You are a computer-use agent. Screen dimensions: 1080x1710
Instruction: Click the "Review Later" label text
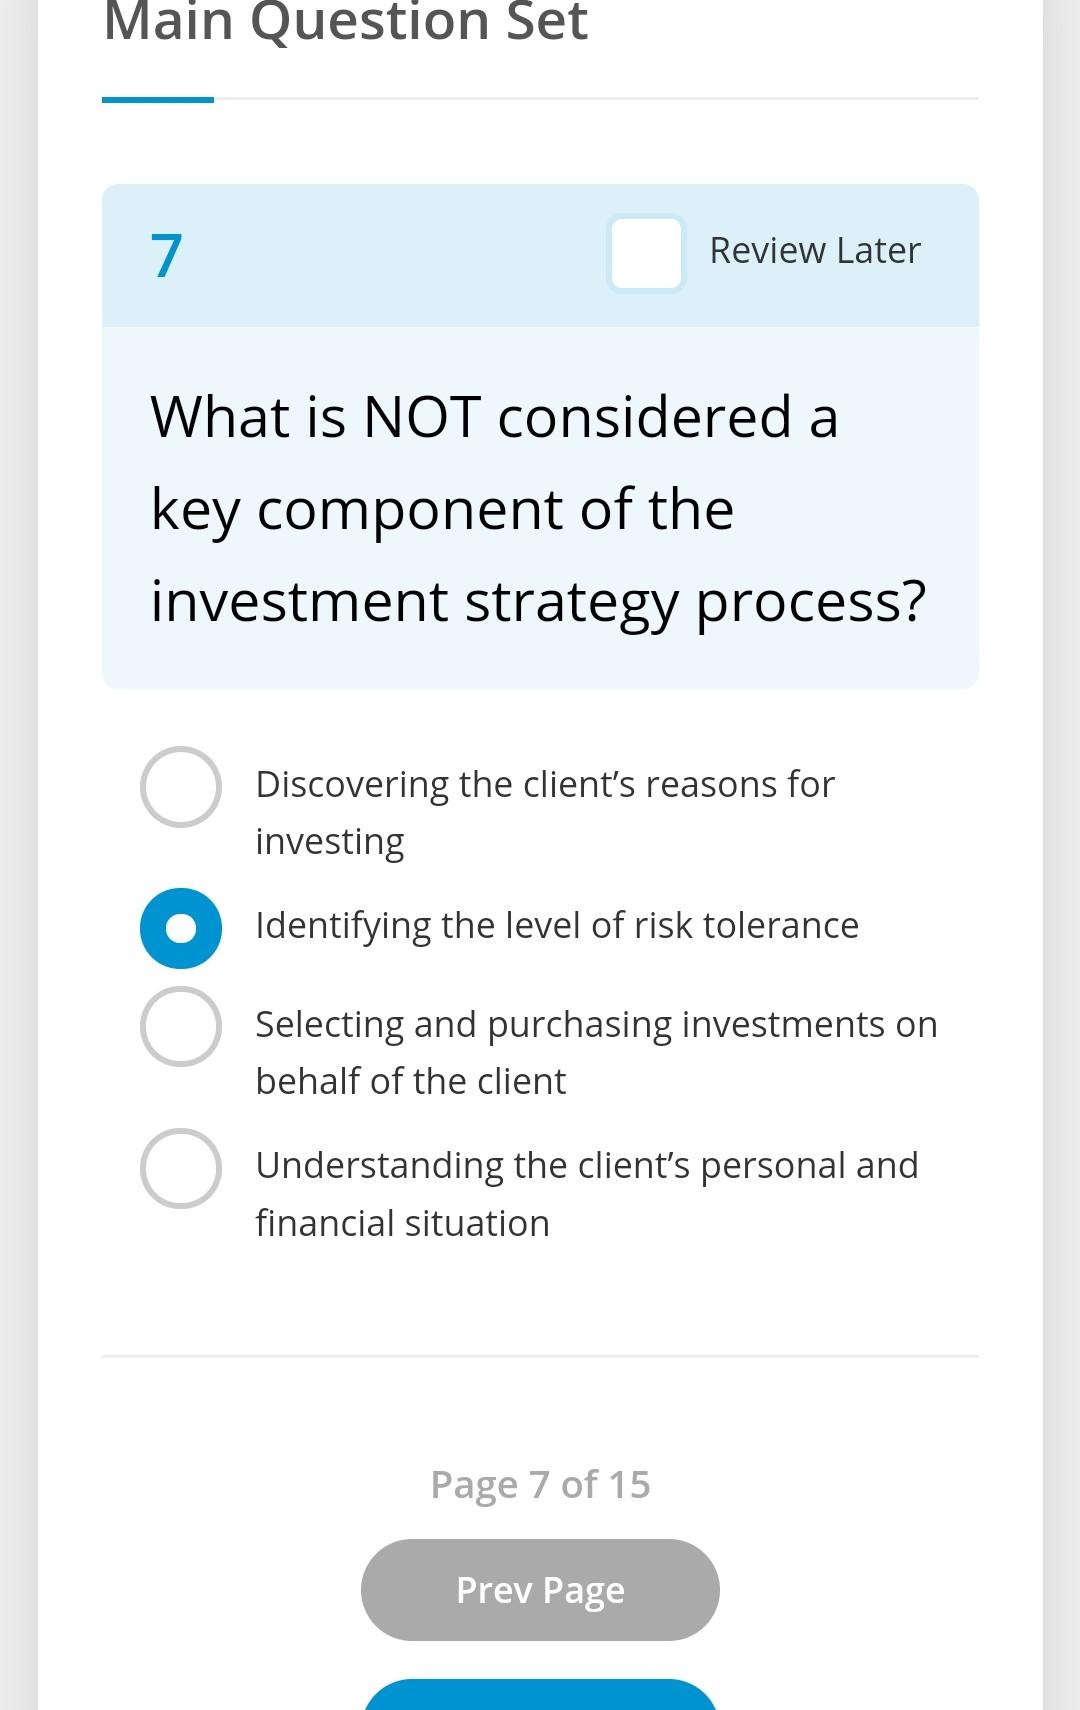[x=815, y=250]
